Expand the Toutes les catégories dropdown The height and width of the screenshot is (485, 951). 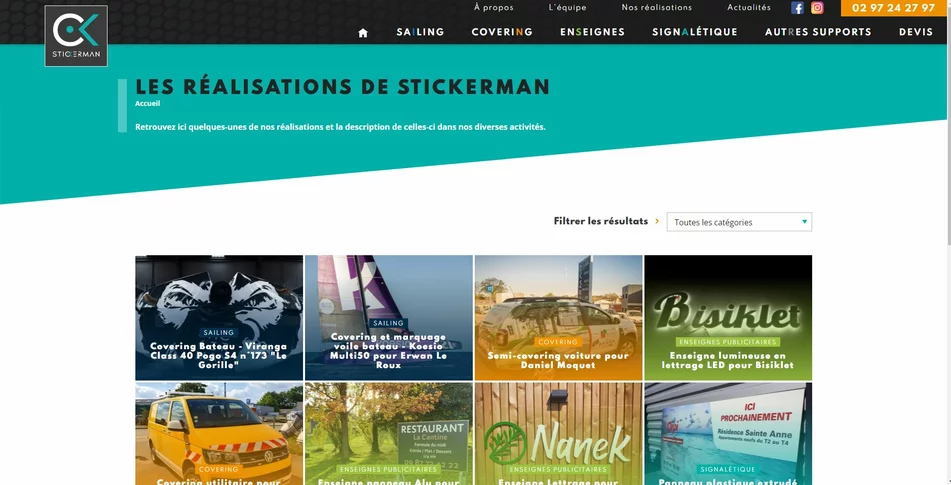click(x=739, y=222)
